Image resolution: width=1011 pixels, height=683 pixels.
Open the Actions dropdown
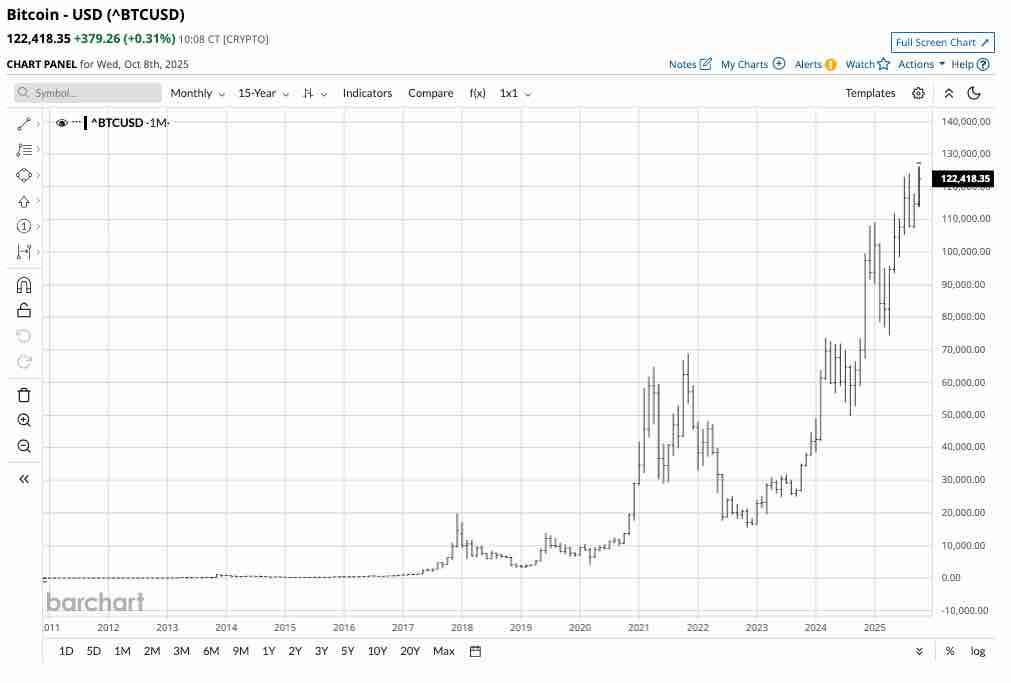[921, 64]
